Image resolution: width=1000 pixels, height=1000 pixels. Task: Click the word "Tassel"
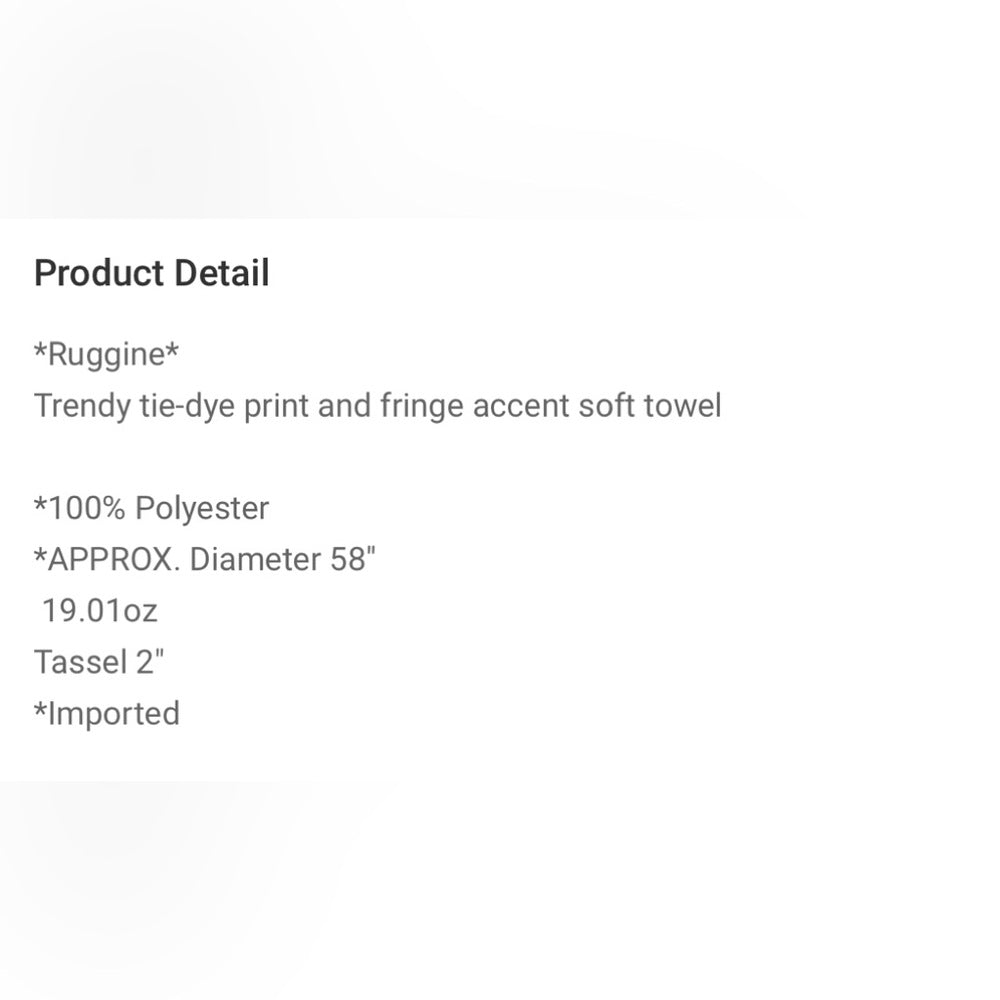click(78, 662)
